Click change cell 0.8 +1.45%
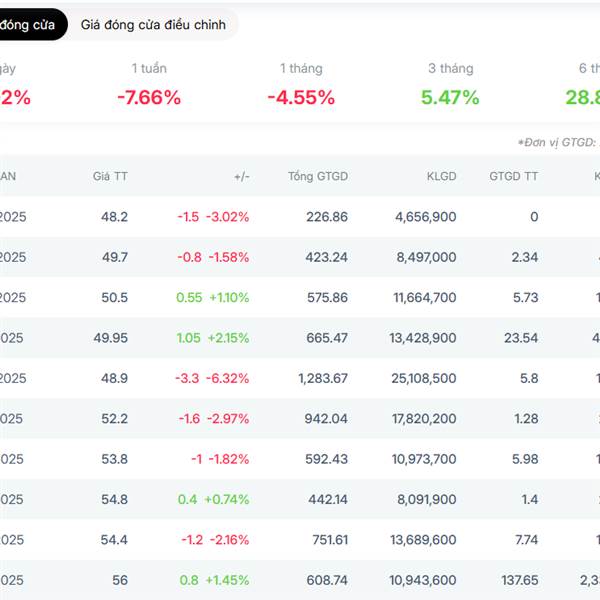Screen dimensions: 600x600 point(214,580)
